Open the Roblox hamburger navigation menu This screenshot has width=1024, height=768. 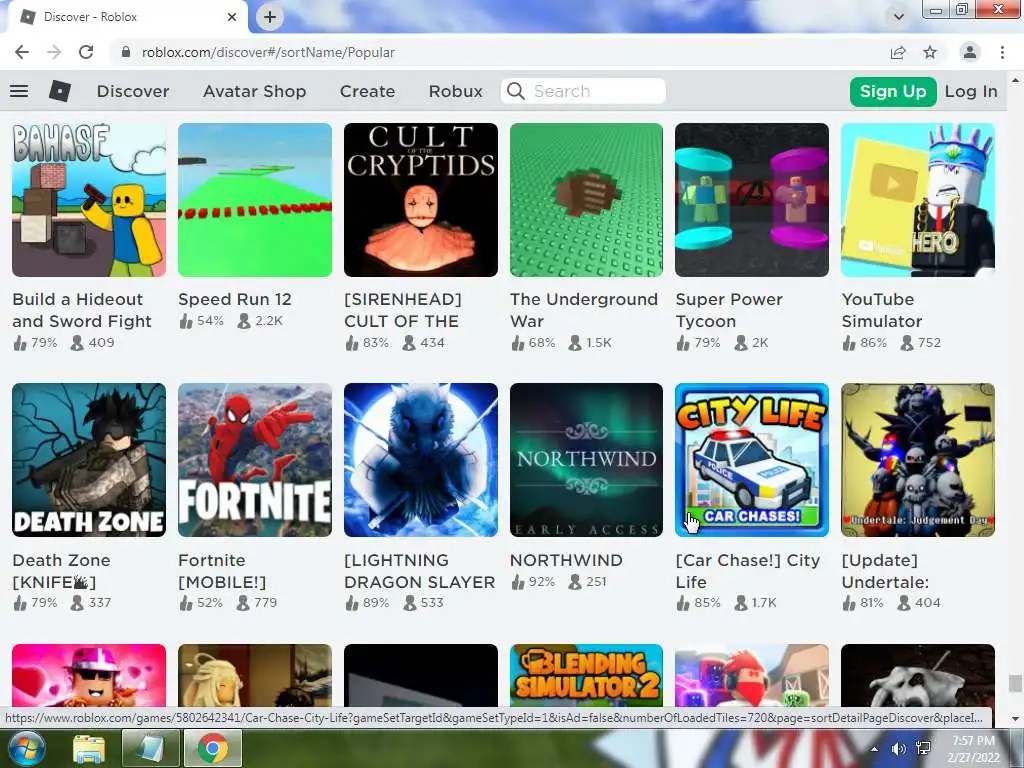click(19, 91)
